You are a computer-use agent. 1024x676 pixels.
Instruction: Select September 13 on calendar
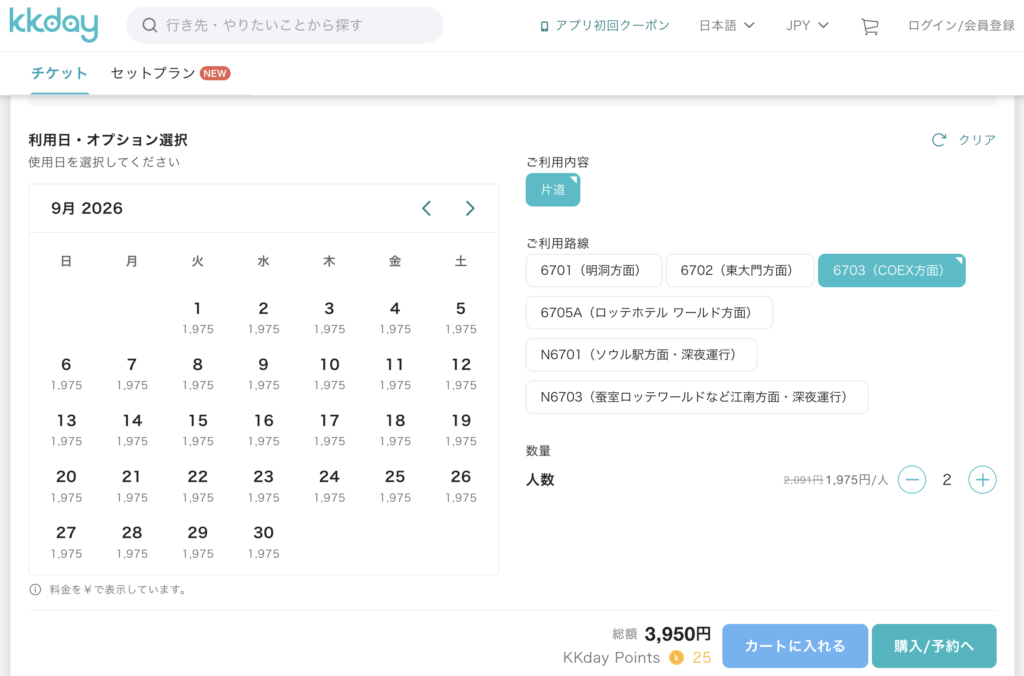pos(66,429)
